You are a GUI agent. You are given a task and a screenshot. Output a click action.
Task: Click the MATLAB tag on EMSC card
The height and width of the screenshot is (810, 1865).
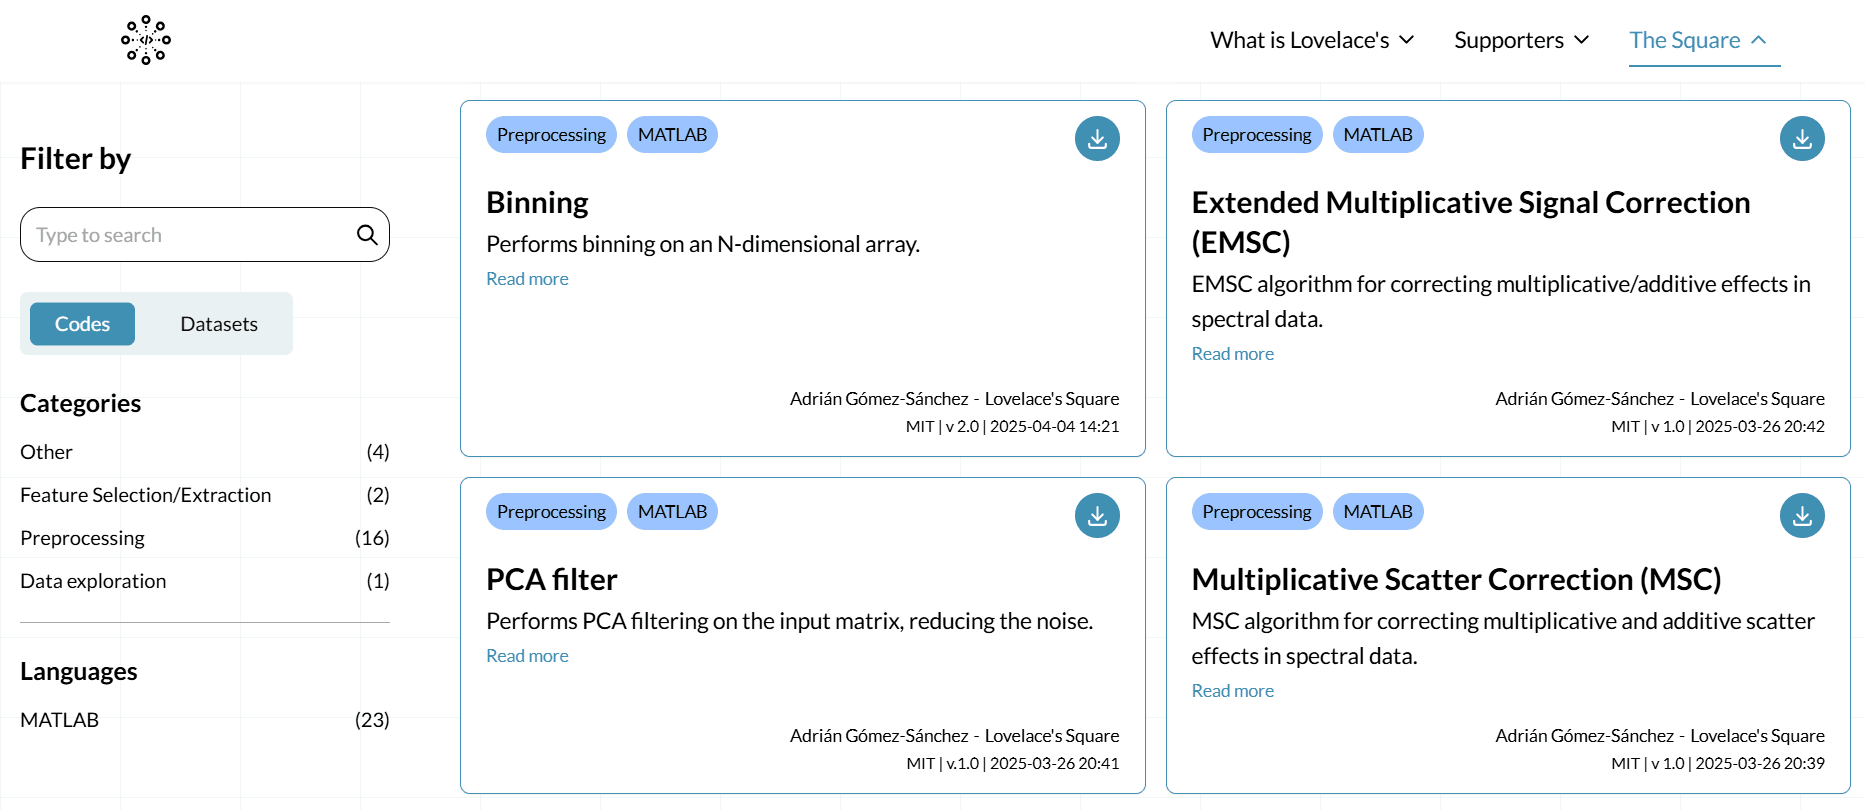[x=1377, y=135]
